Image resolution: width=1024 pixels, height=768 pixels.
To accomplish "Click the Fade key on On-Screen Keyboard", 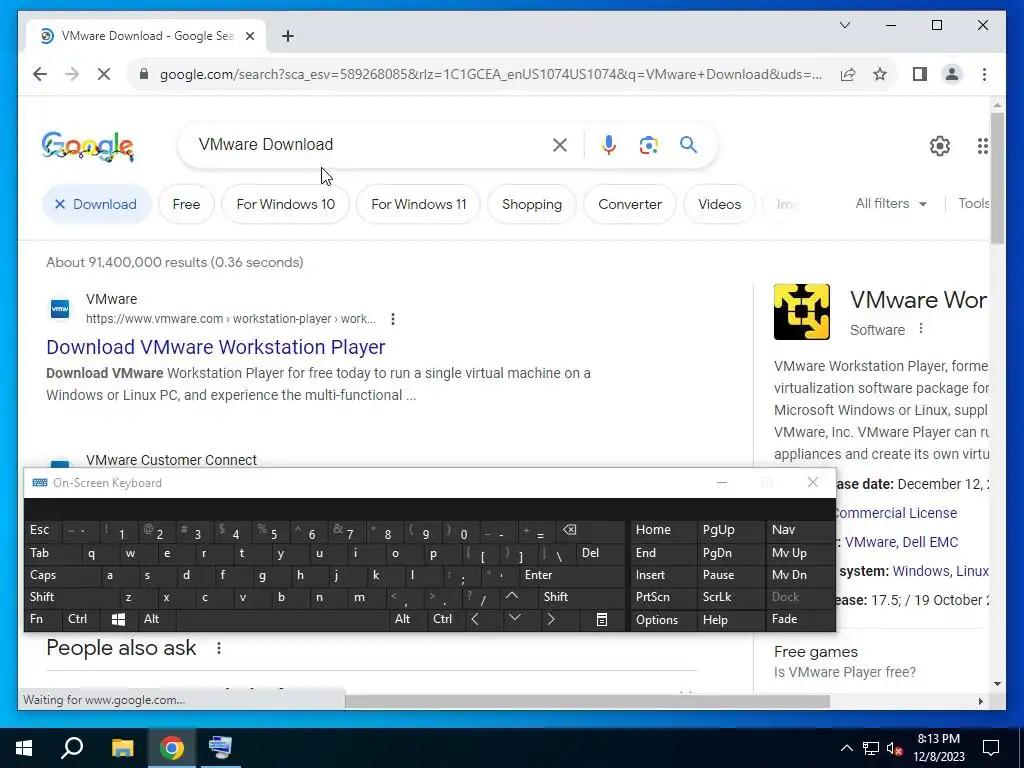I will tap(801, 619).
